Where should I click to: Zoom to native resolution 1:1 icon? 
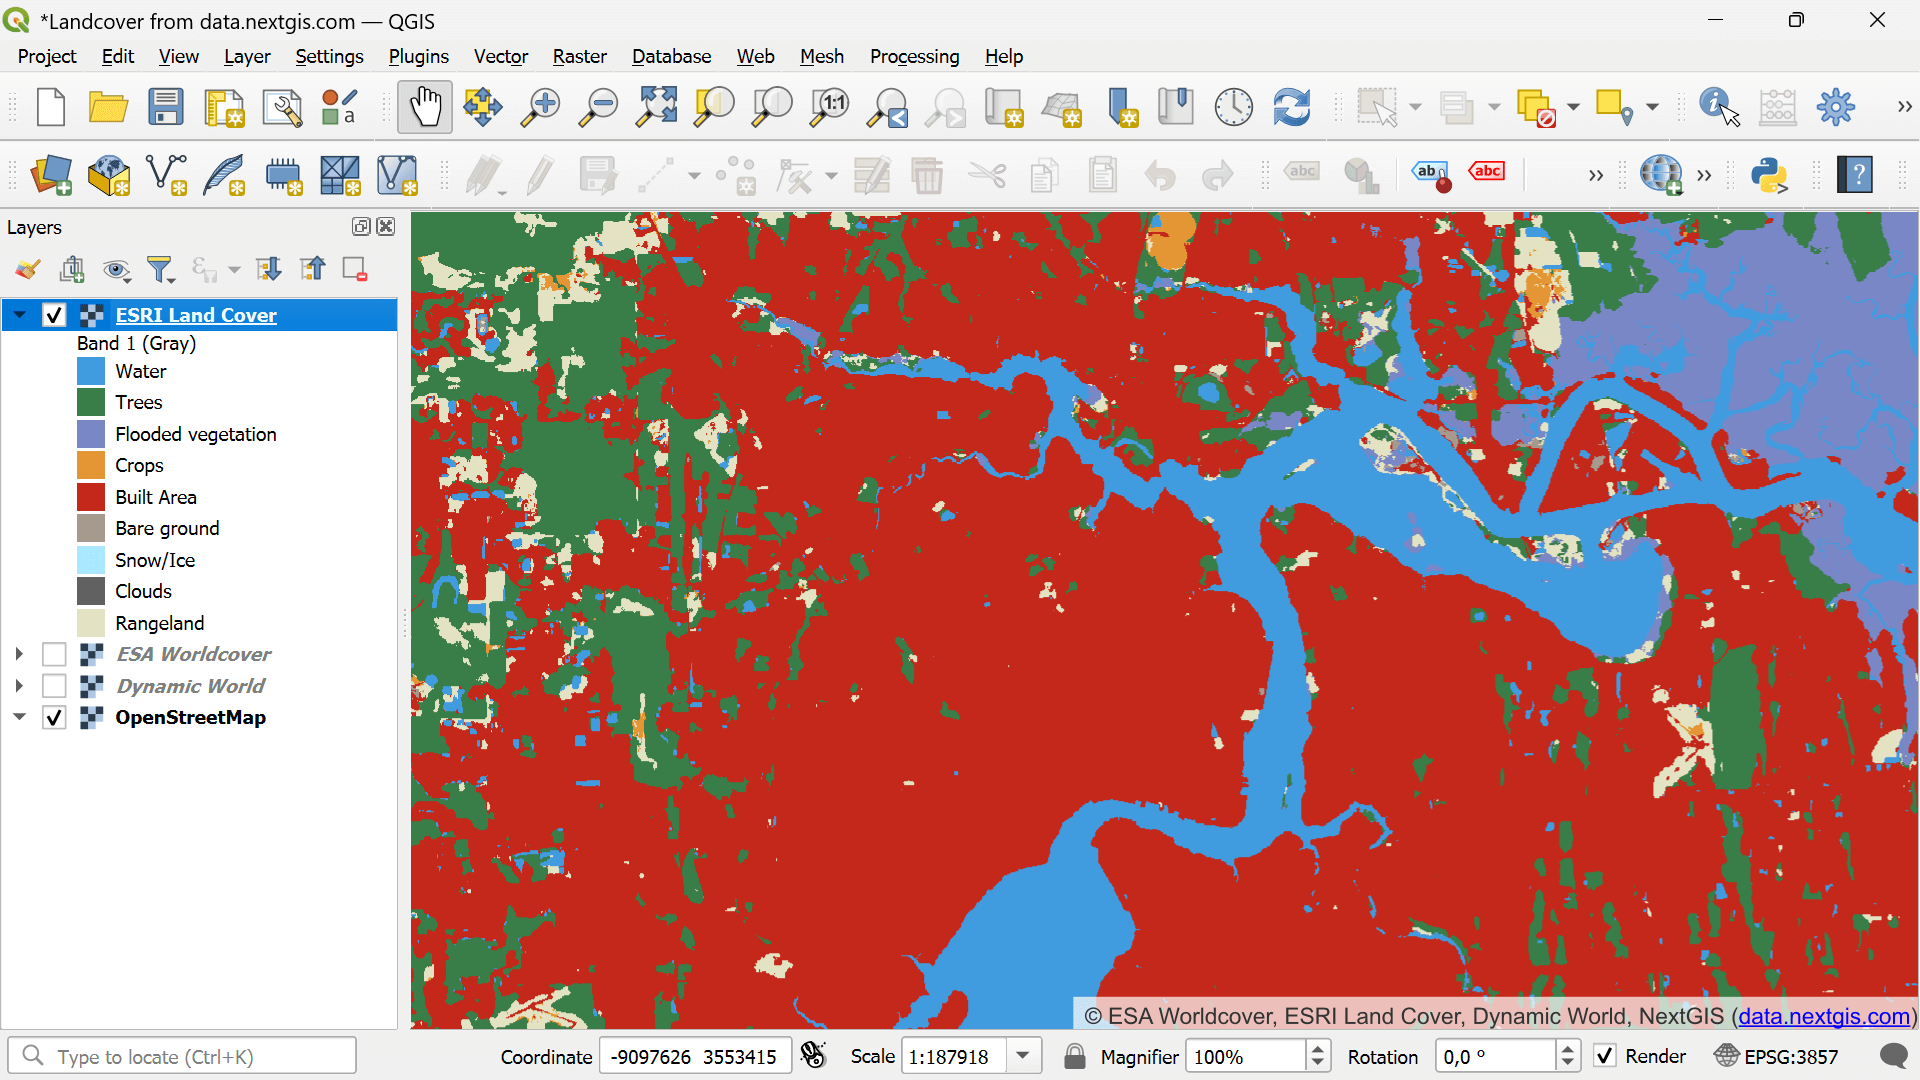[831, 107]
